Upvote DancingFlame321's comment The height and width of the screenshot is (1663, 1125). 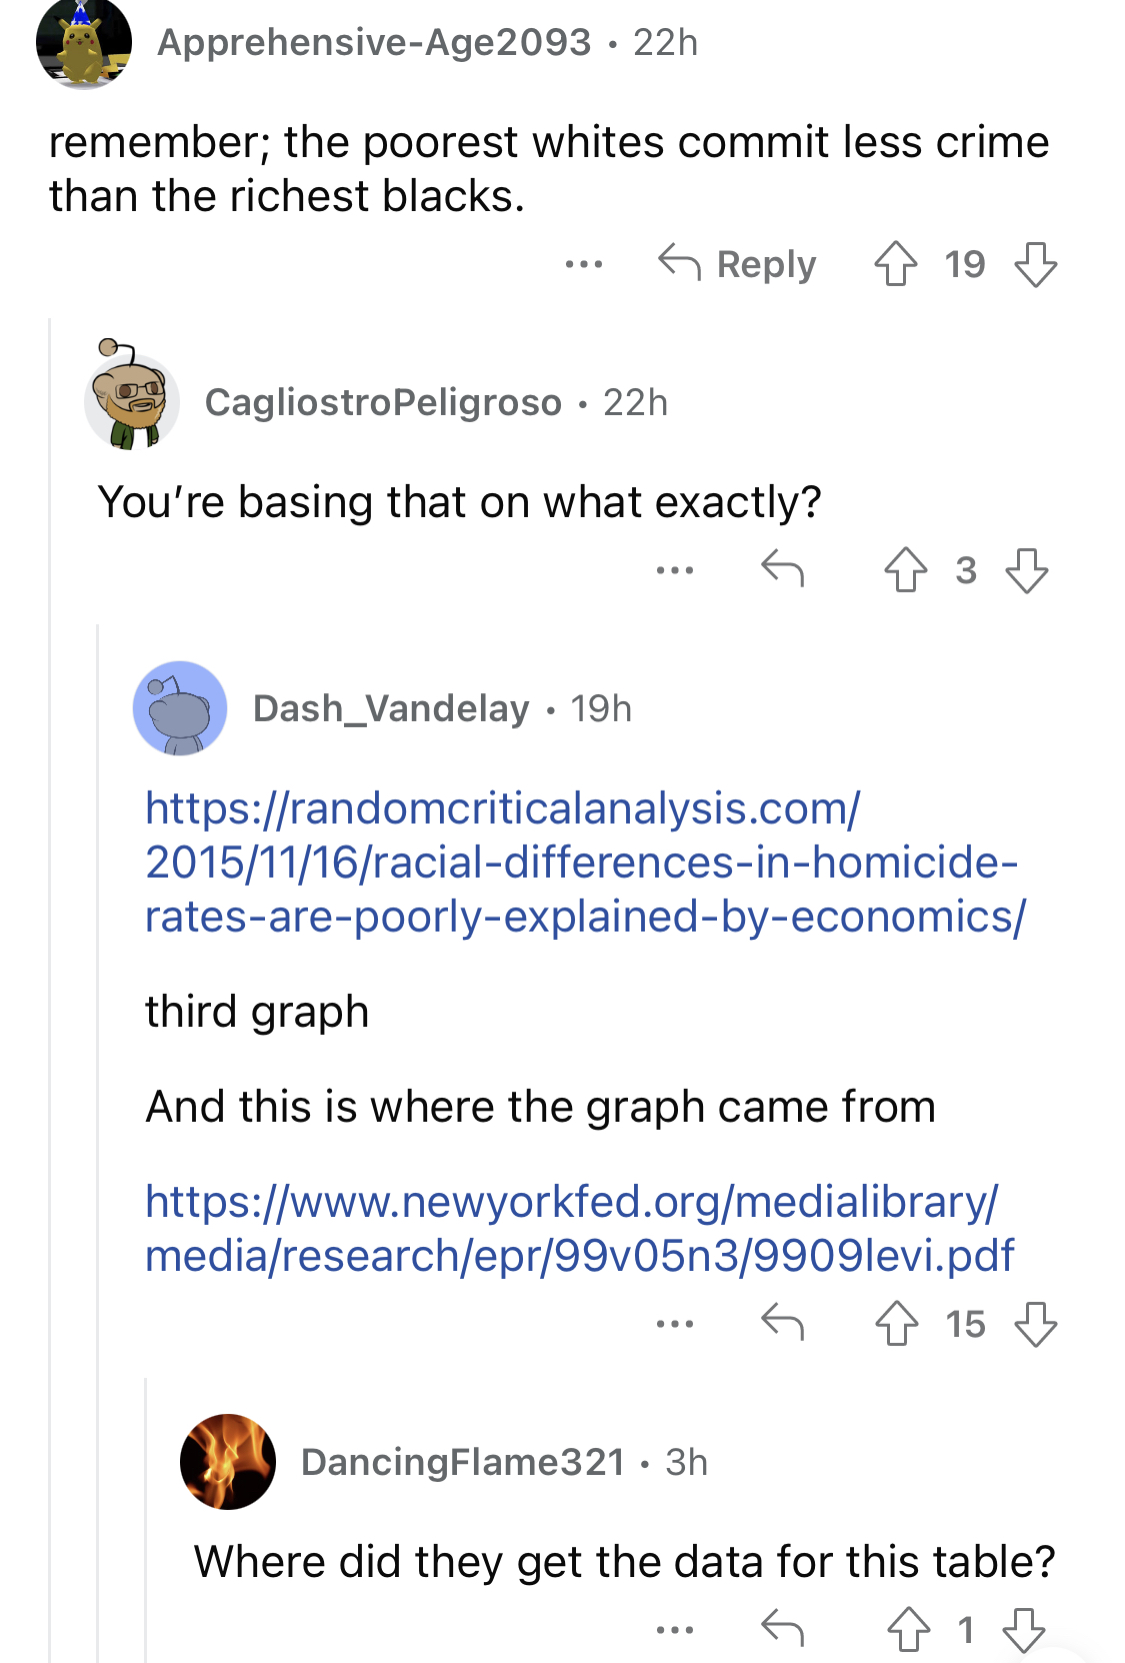point(908,1630)
